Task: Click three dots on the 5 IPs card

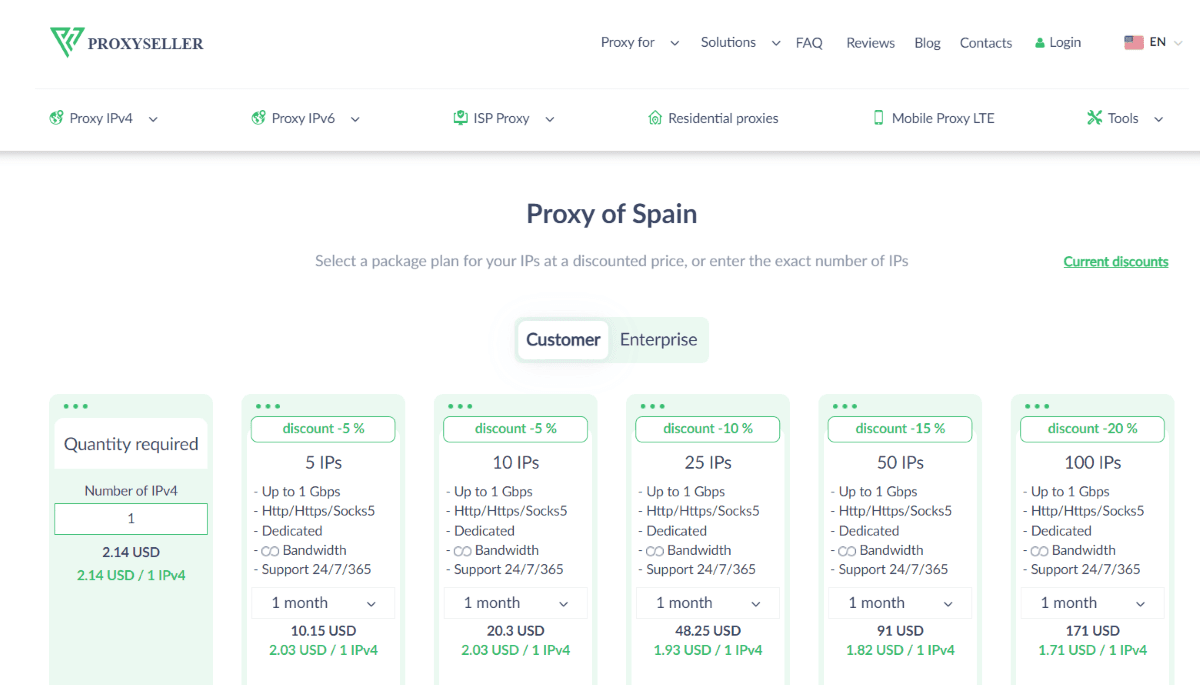Action: (268, 406)
